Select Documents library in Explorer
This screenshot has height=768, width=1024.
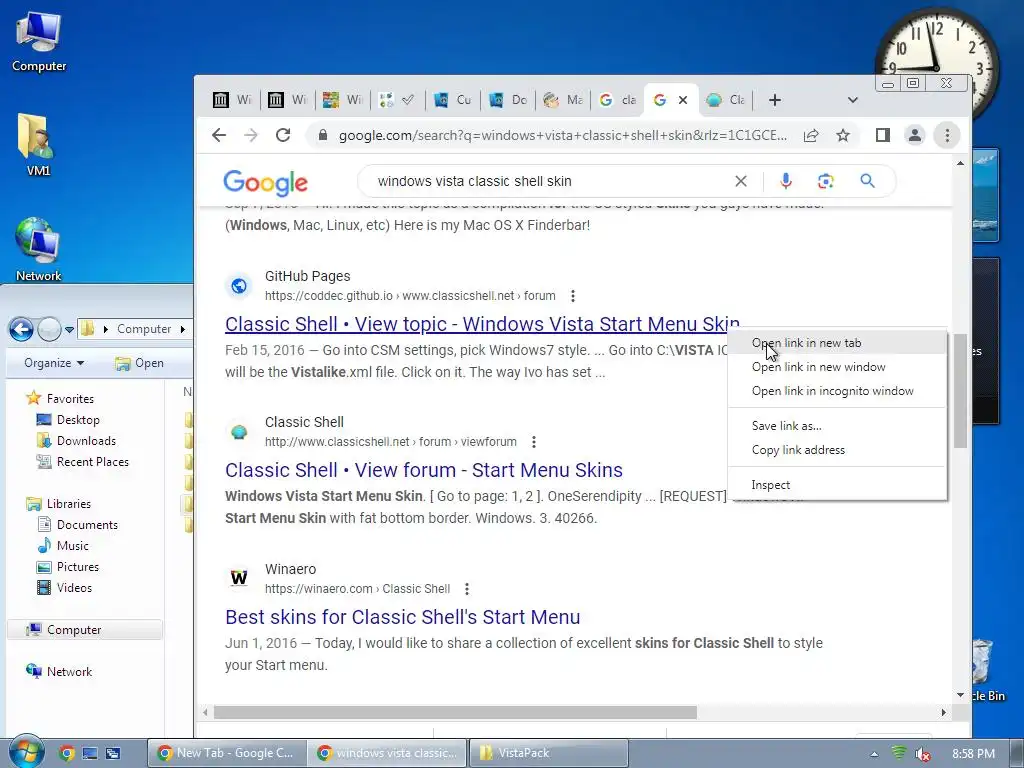click(78, 524)
